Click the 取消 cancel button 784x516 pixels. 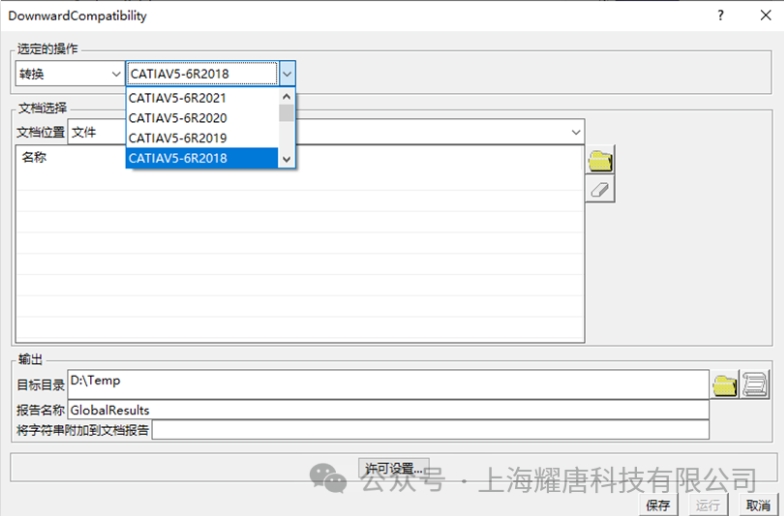pos(758,504)
